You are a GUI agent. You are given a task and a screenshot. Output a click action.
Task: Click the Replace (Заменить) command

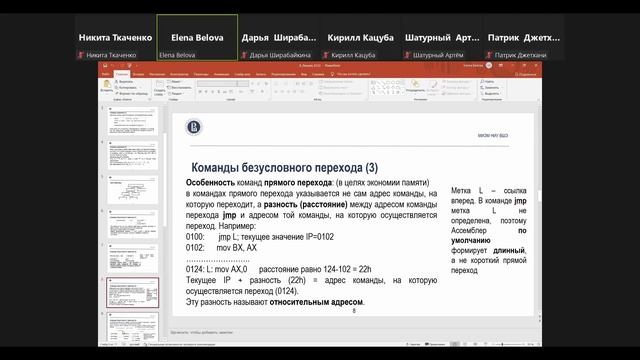point(489,87)
